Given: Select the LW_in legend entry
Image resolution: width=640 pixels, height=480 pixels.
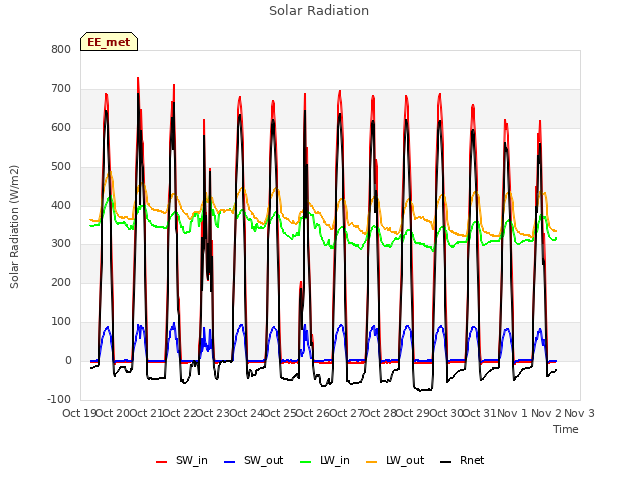Looking at the screenshot, I should click(x=325, y=460).
